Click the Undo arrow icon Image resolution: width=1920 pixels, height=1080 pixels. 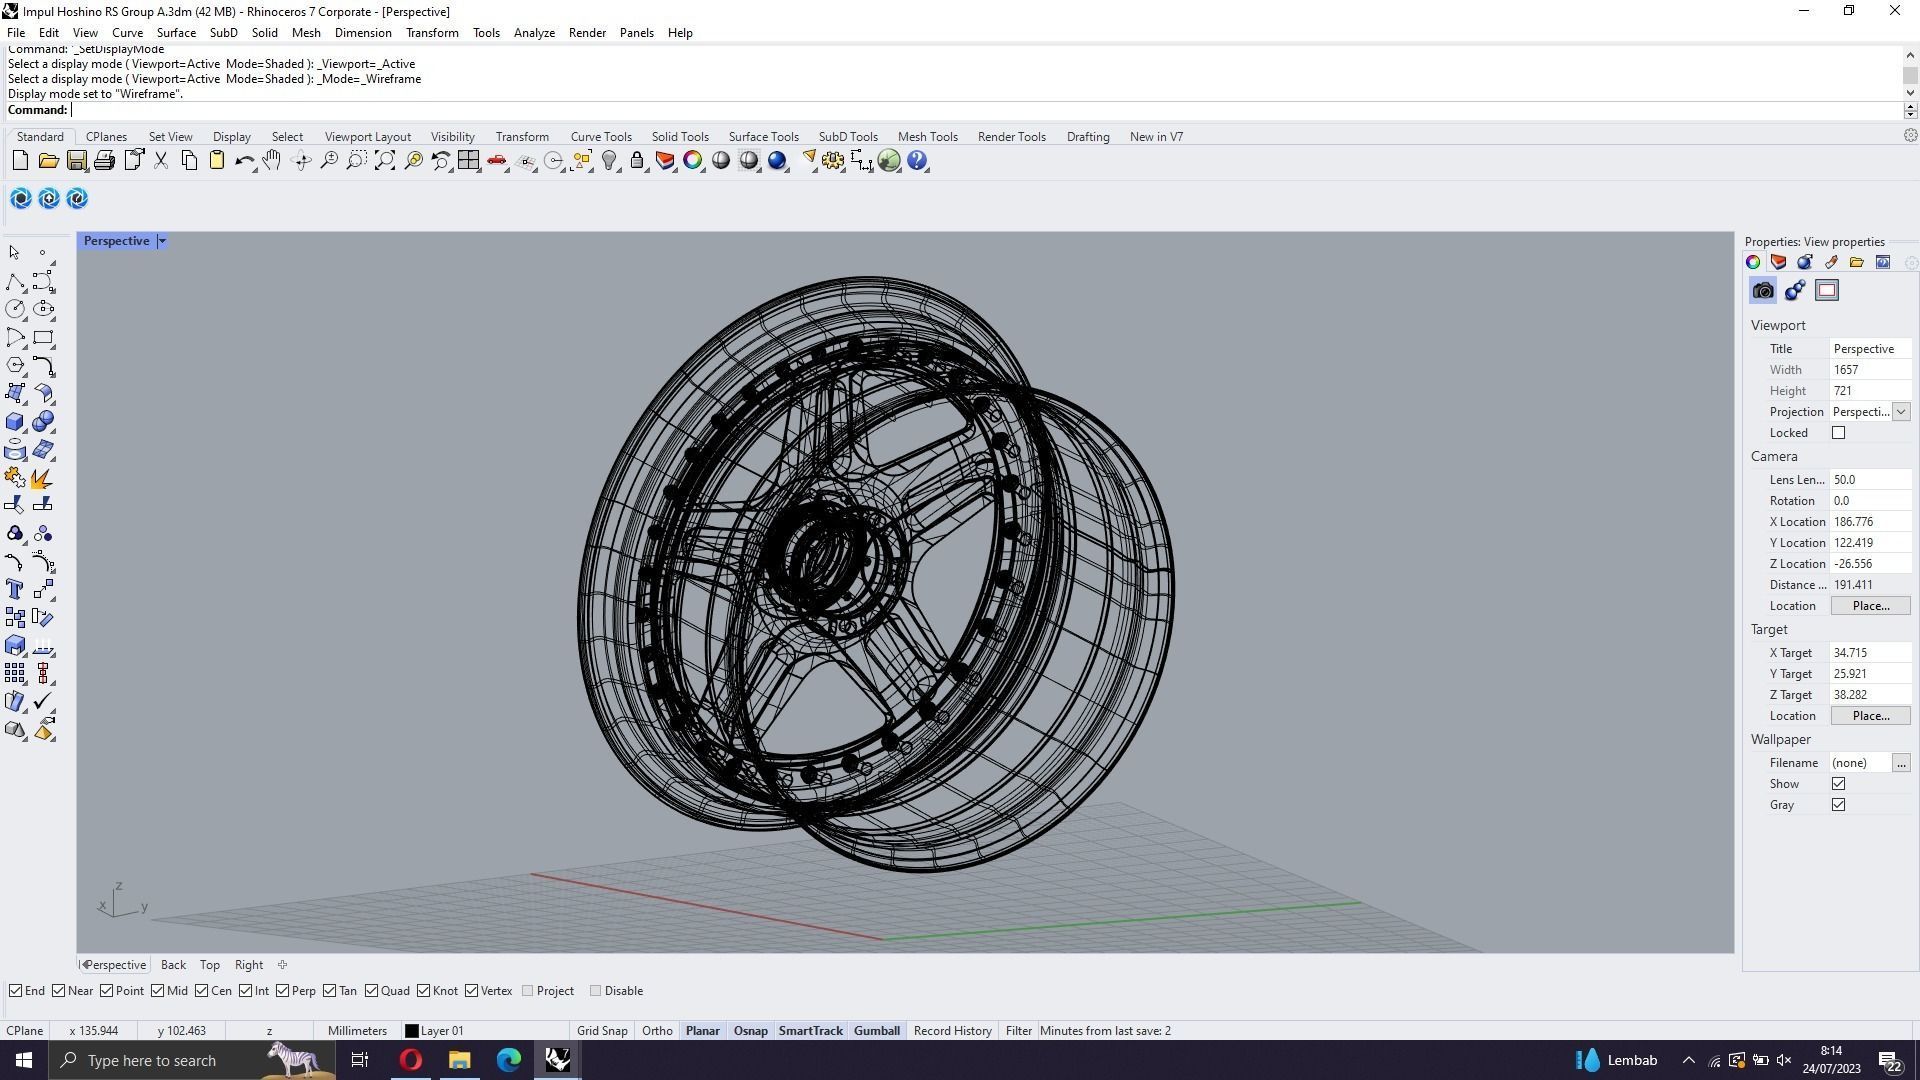click(244, 161)
